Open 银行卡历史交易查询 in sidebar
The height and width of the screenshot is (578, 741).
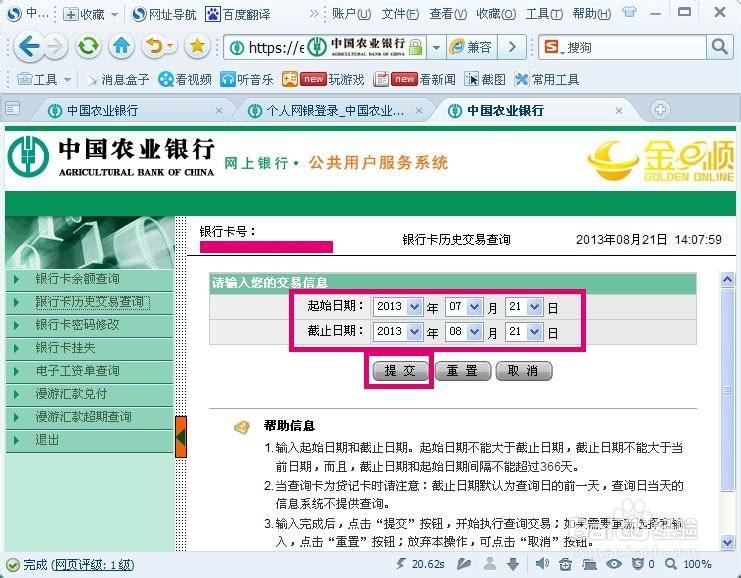click(x=89, y=302)
